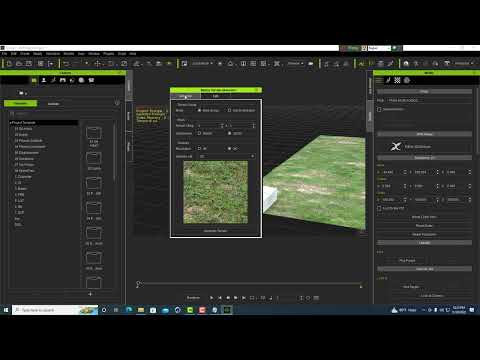Open the File menu
The height and width of the screenshot is (360, 480).
coord(5,54)
